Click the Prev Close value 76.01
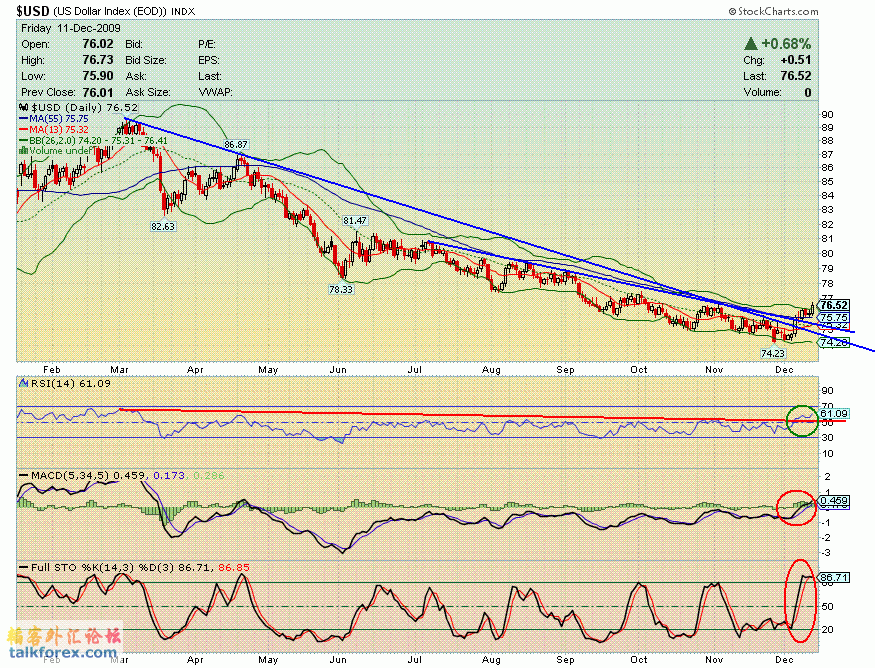The image size is (875, 668). 98,92
